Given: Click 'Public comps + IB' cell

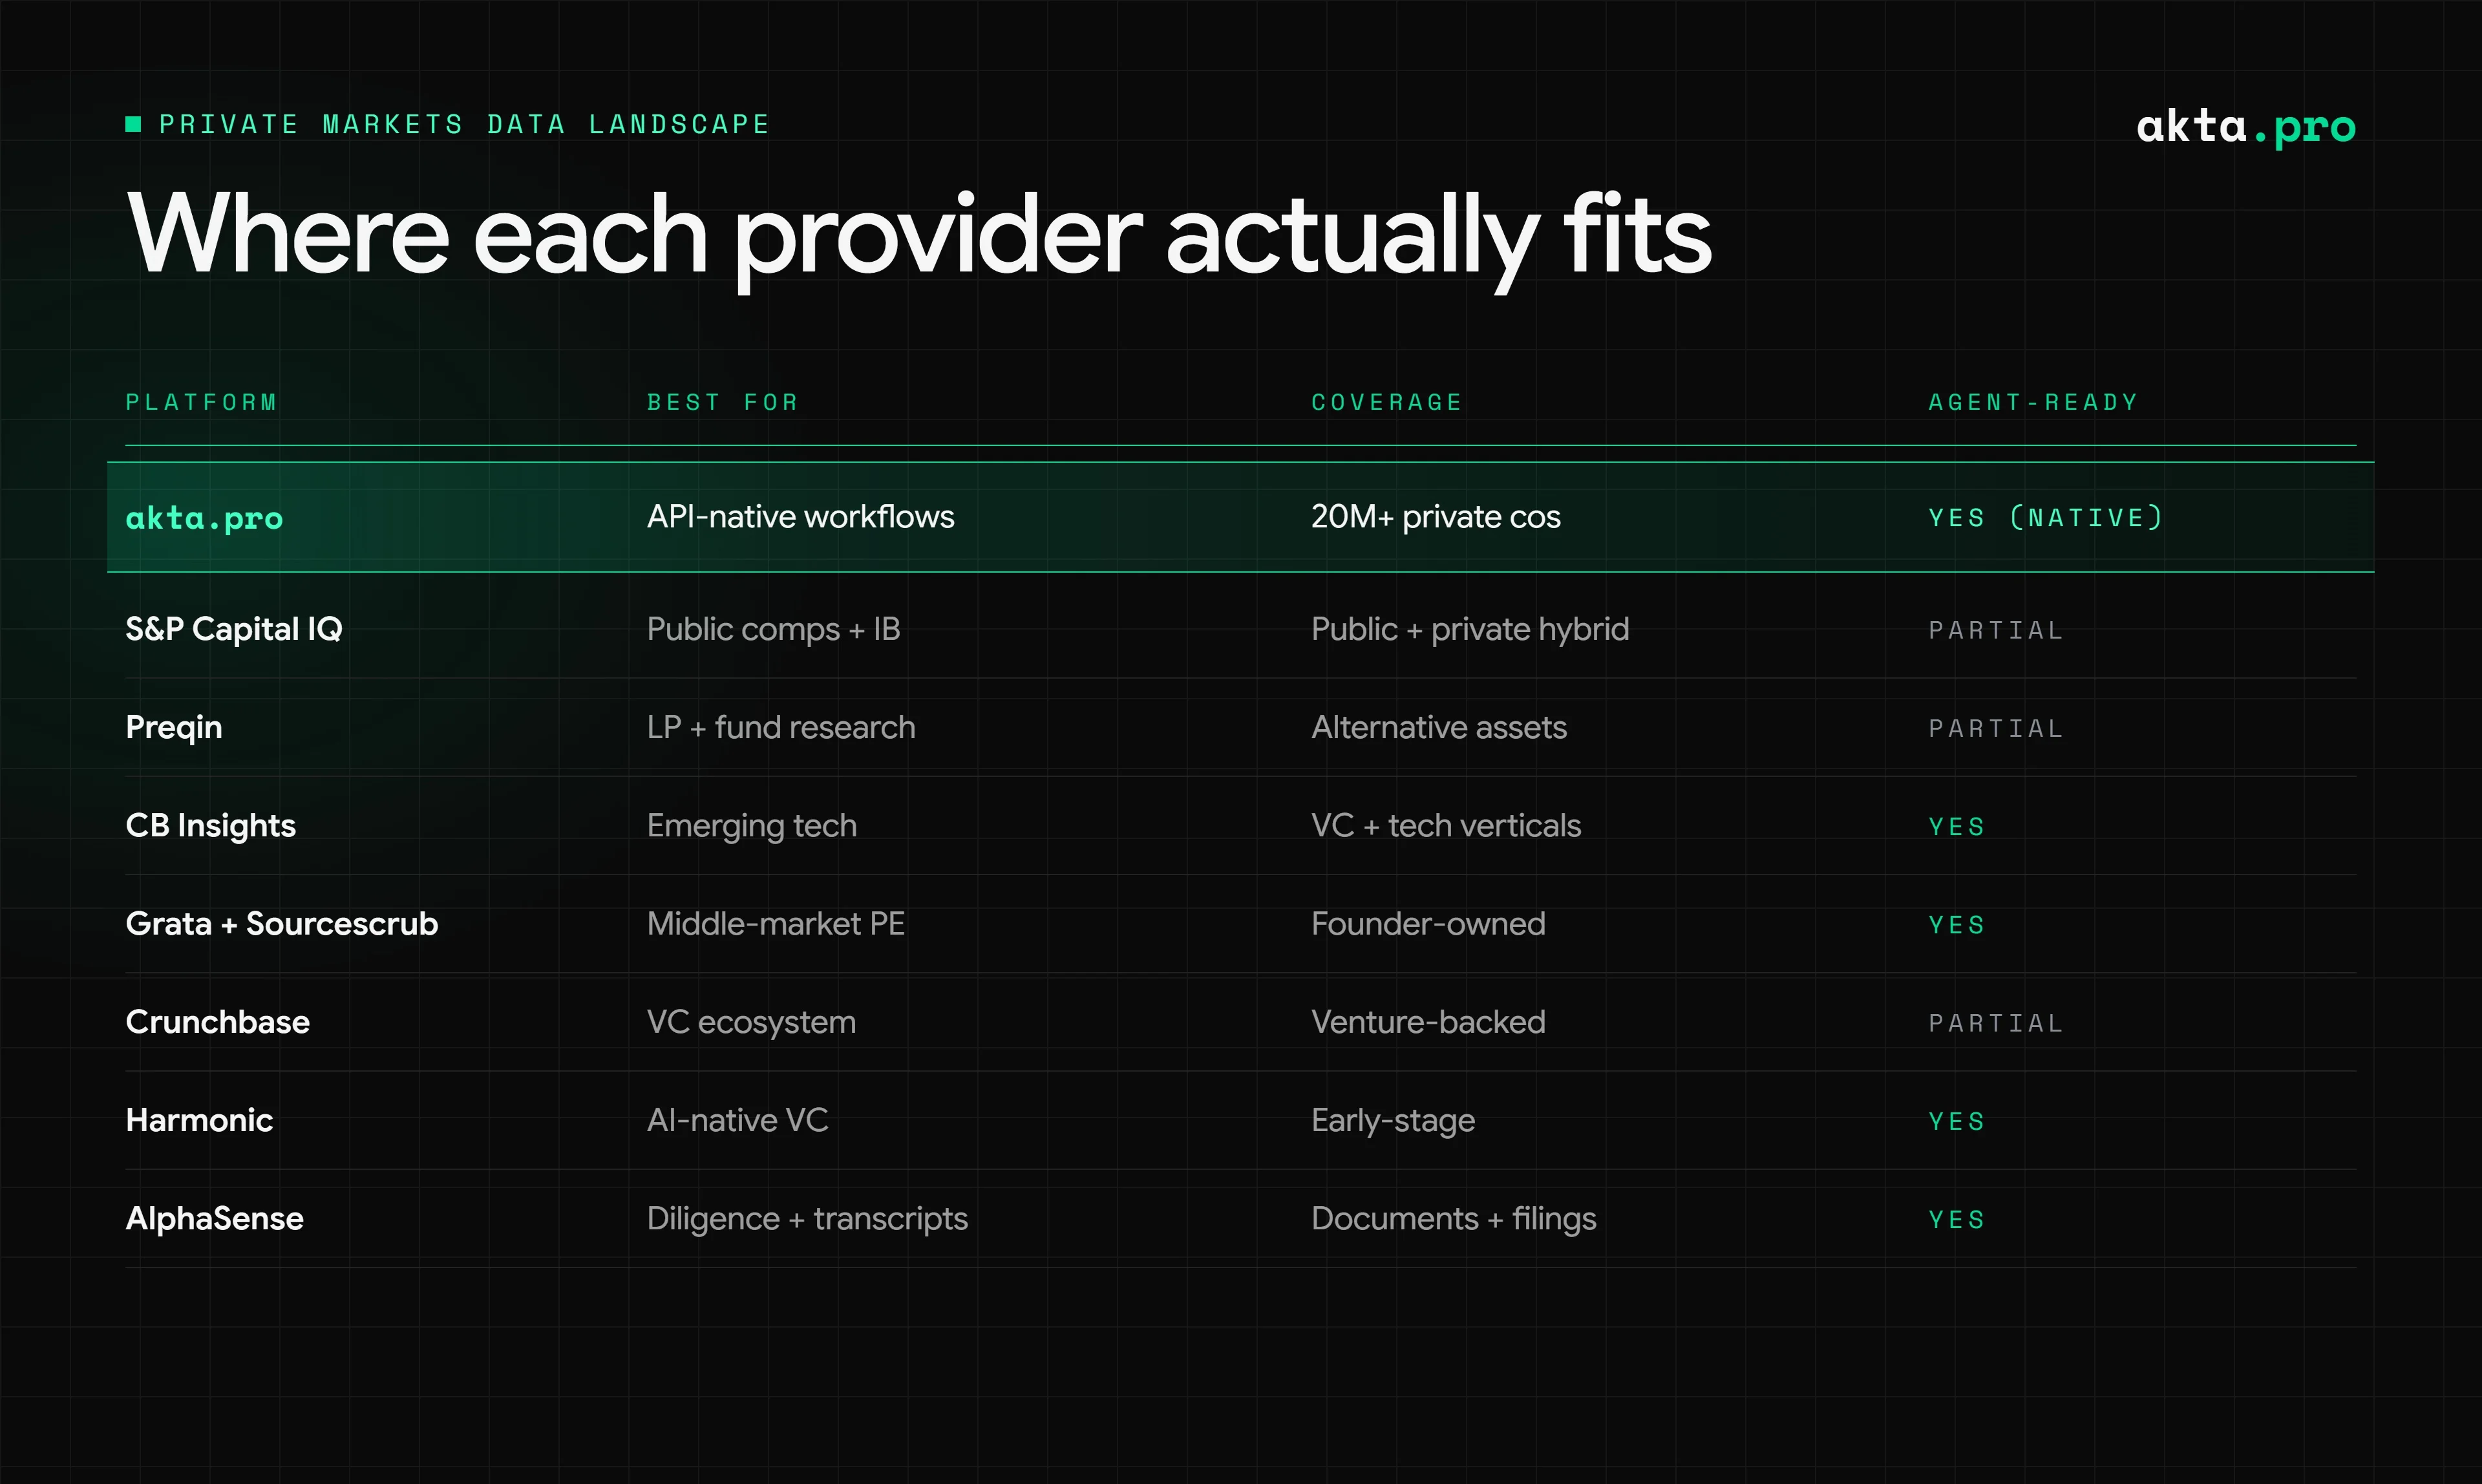Looking at the screenshot, I should (773, 629).
